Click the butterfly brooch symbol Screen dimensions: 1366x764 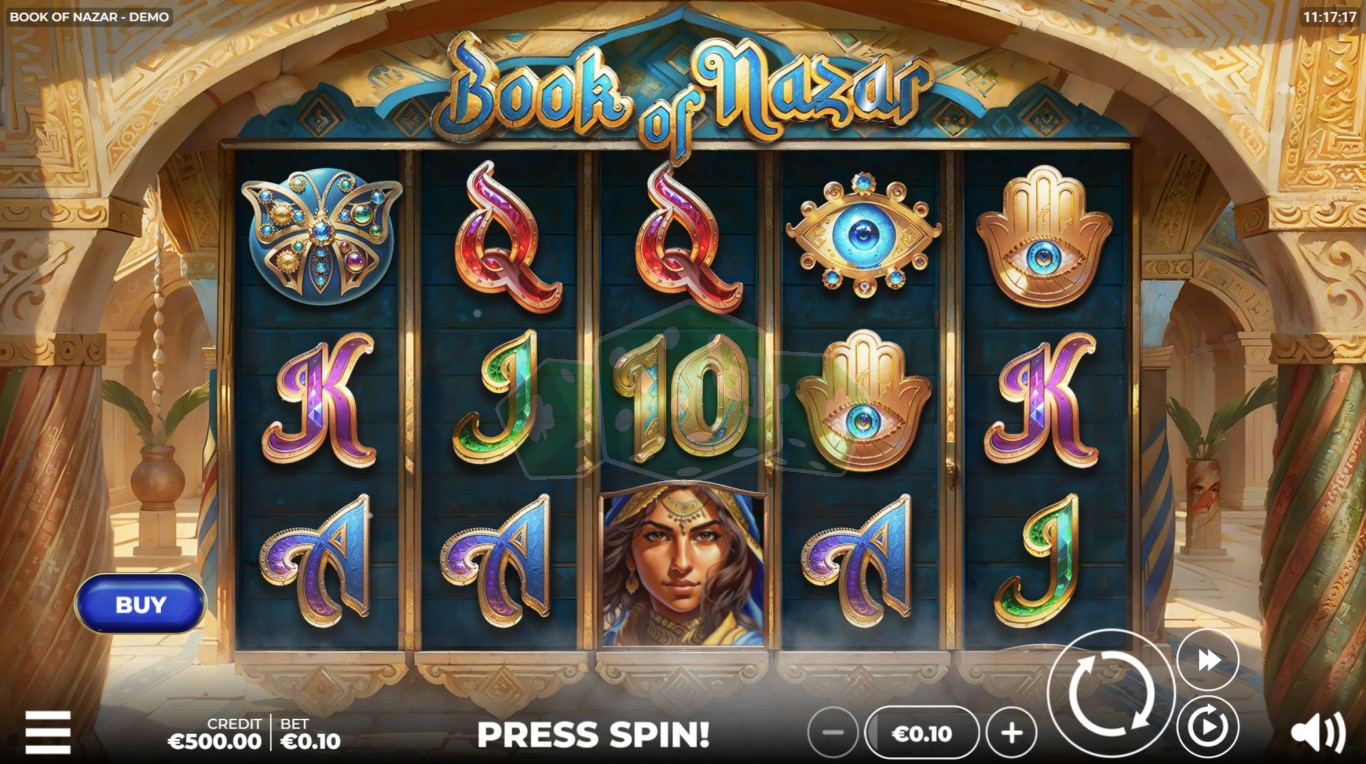click(321, 230)
